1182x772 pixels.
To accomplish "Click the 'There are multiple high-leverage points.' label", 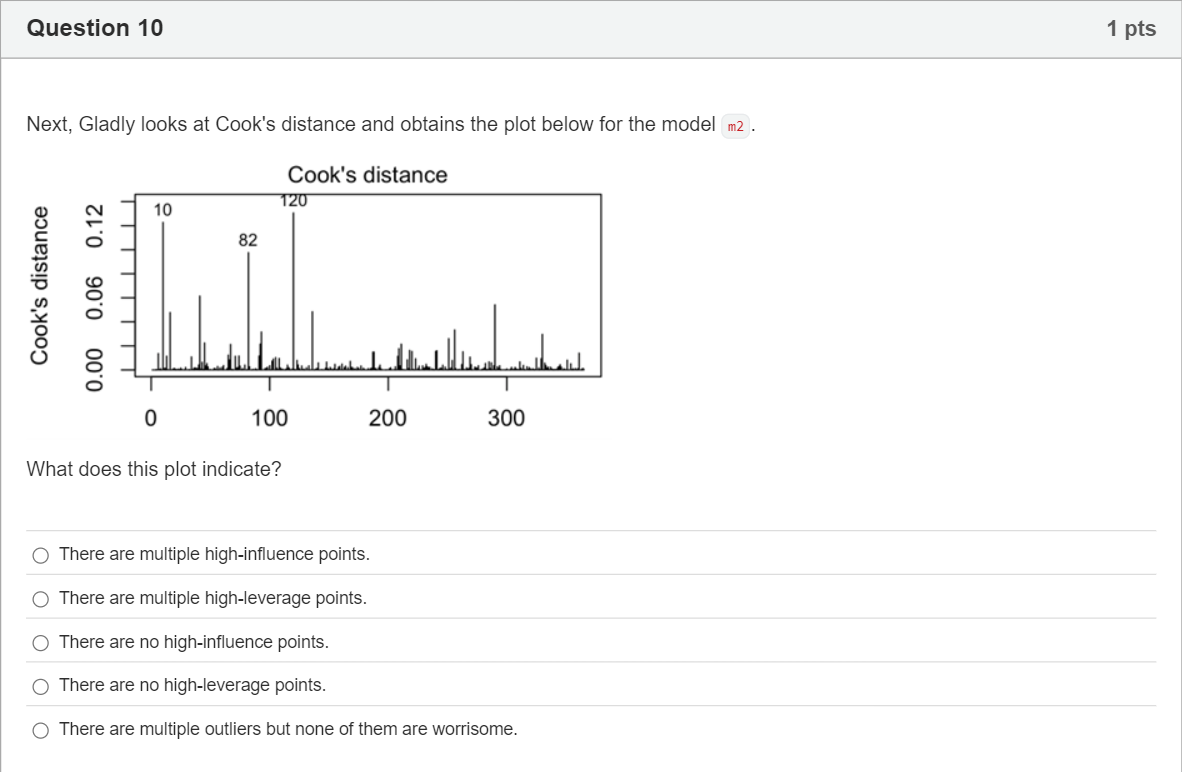I will (x=213, y=598).
